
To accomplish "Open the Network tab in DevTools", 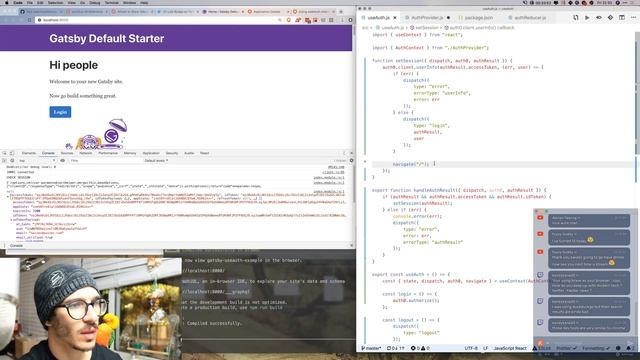I will [86, 153].
